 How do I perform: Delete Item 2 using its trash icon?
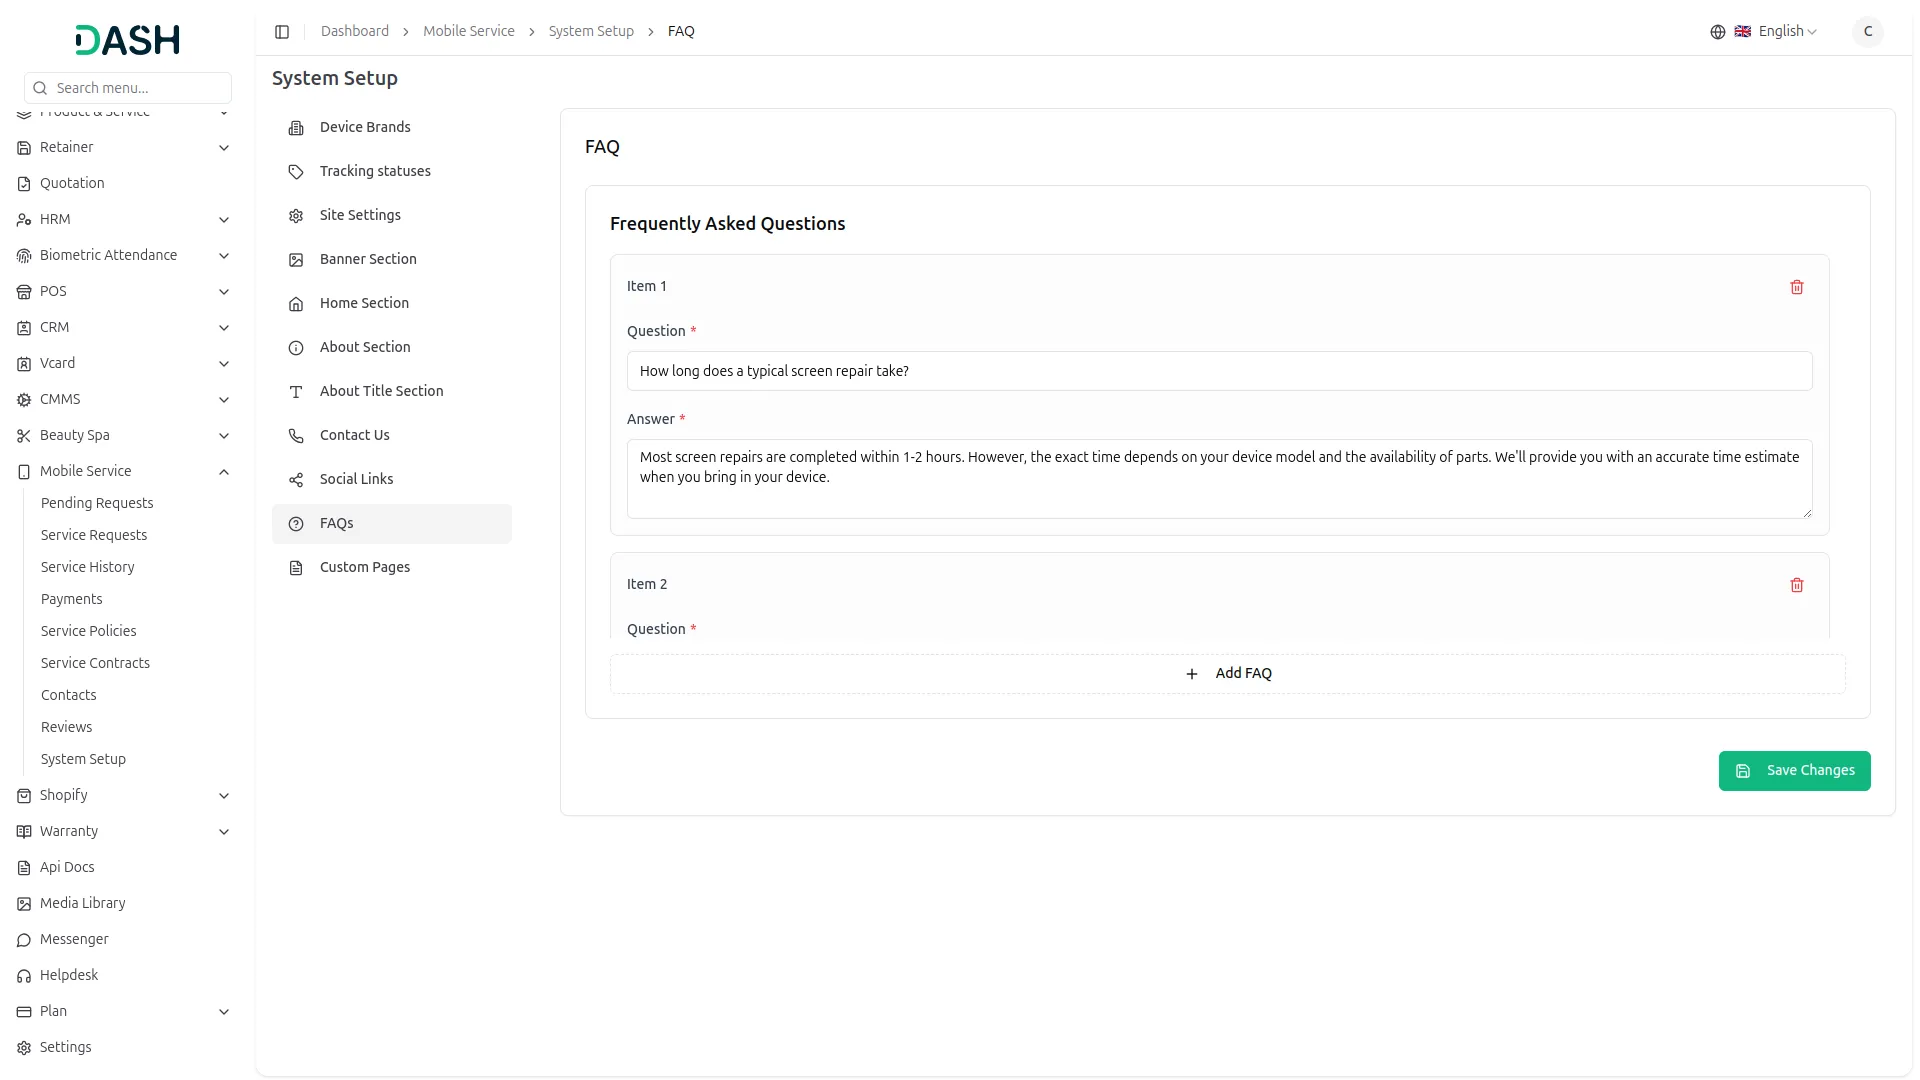pyautogui.click(x=1797, y=585)
